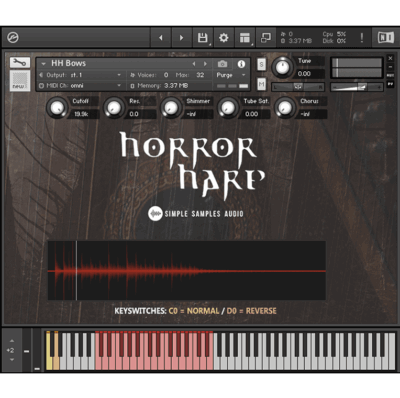Open the save floppy disk menu
Image resolution: width=400 pixels, height=398 pixels.
(203, 38)
